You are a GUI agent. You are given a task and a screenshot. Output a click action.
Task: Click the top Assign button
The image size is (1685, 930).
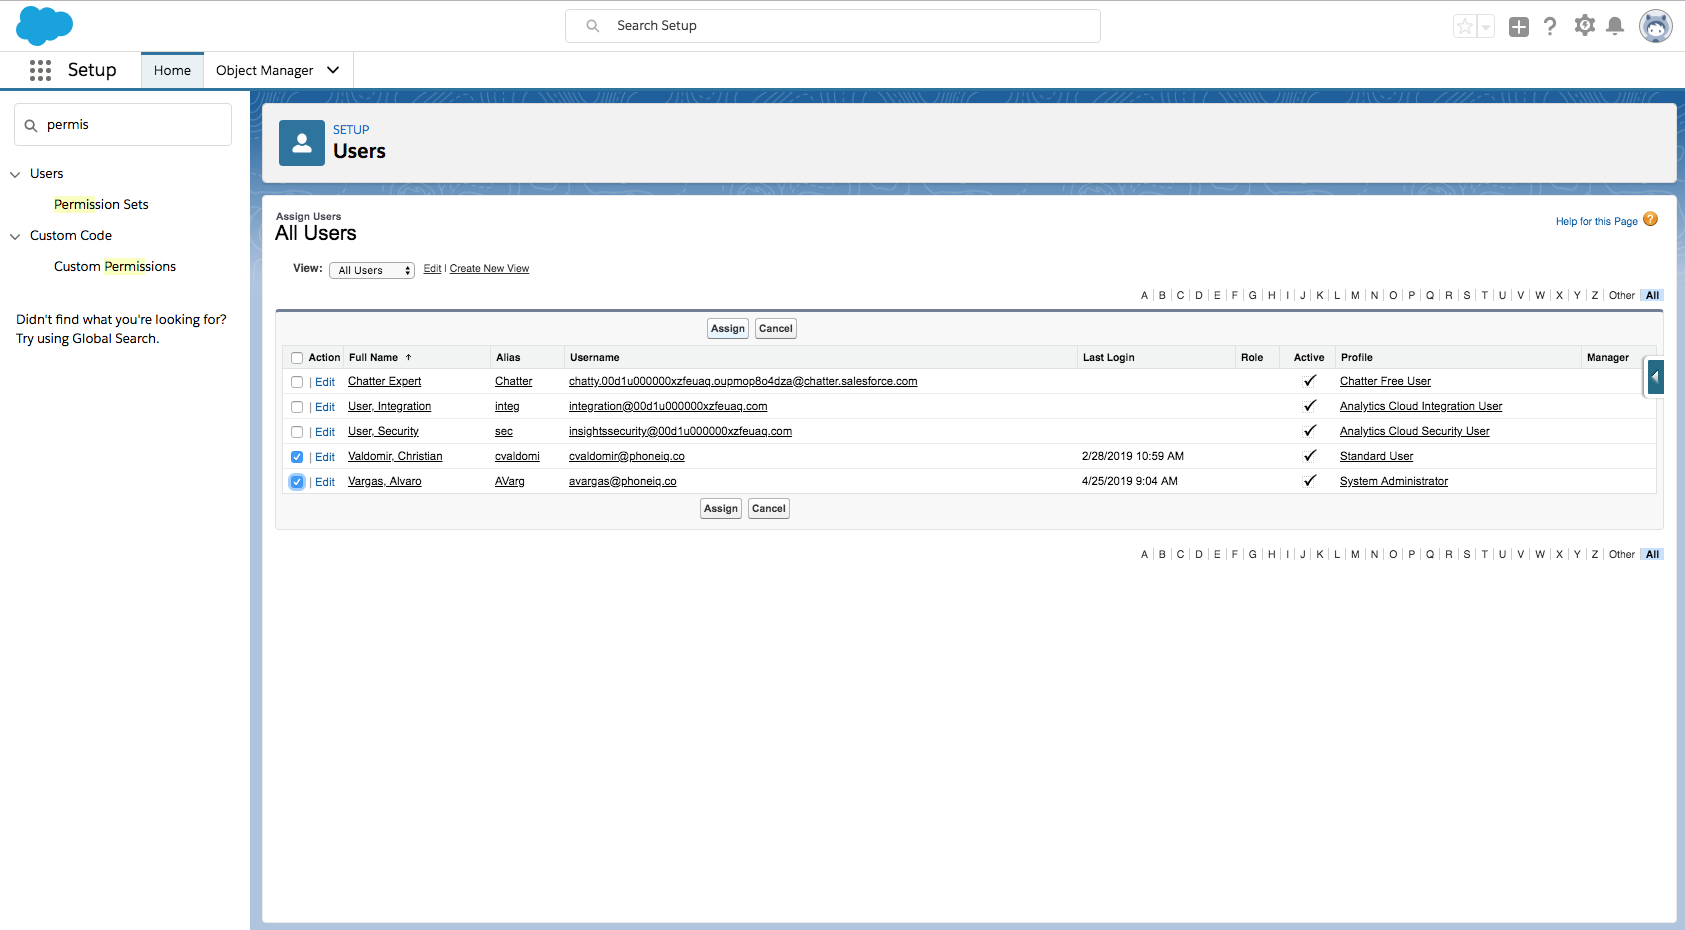pyautogui.click(x=727, y=328)
